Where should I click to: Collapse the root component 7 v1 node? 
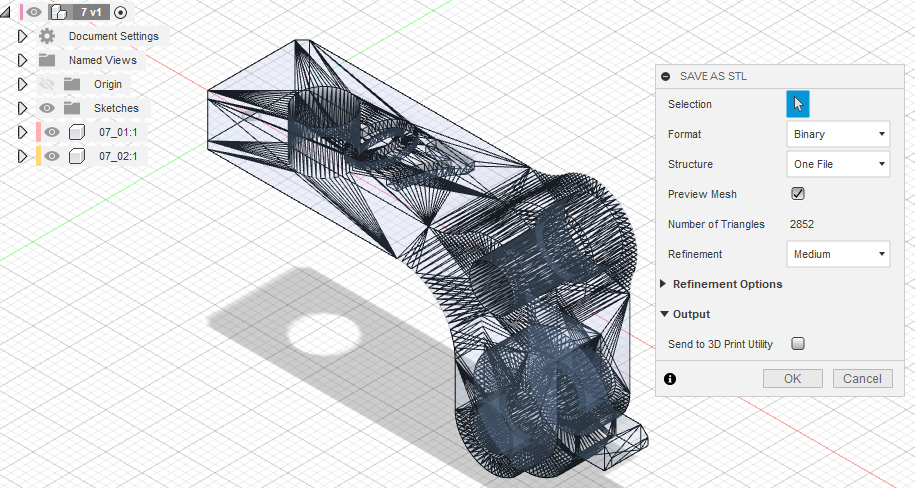pyautogui.click(x=5, y=12)
